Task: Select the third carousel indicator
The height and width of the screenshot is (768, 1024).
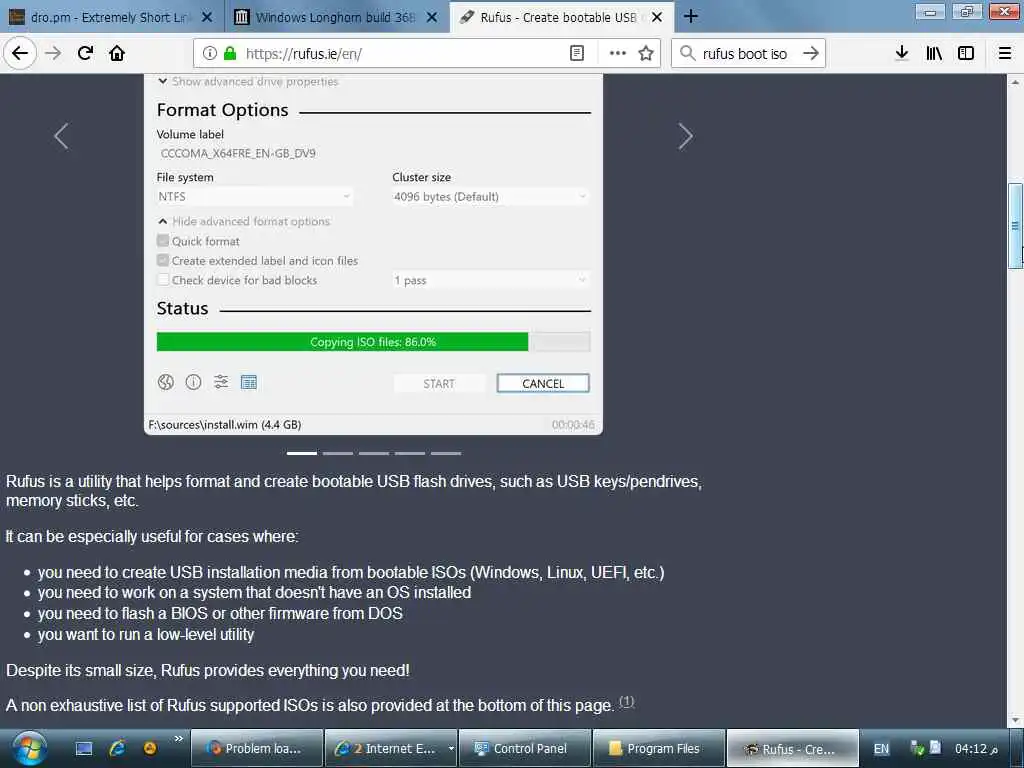Action: click(x=374, y=453)
